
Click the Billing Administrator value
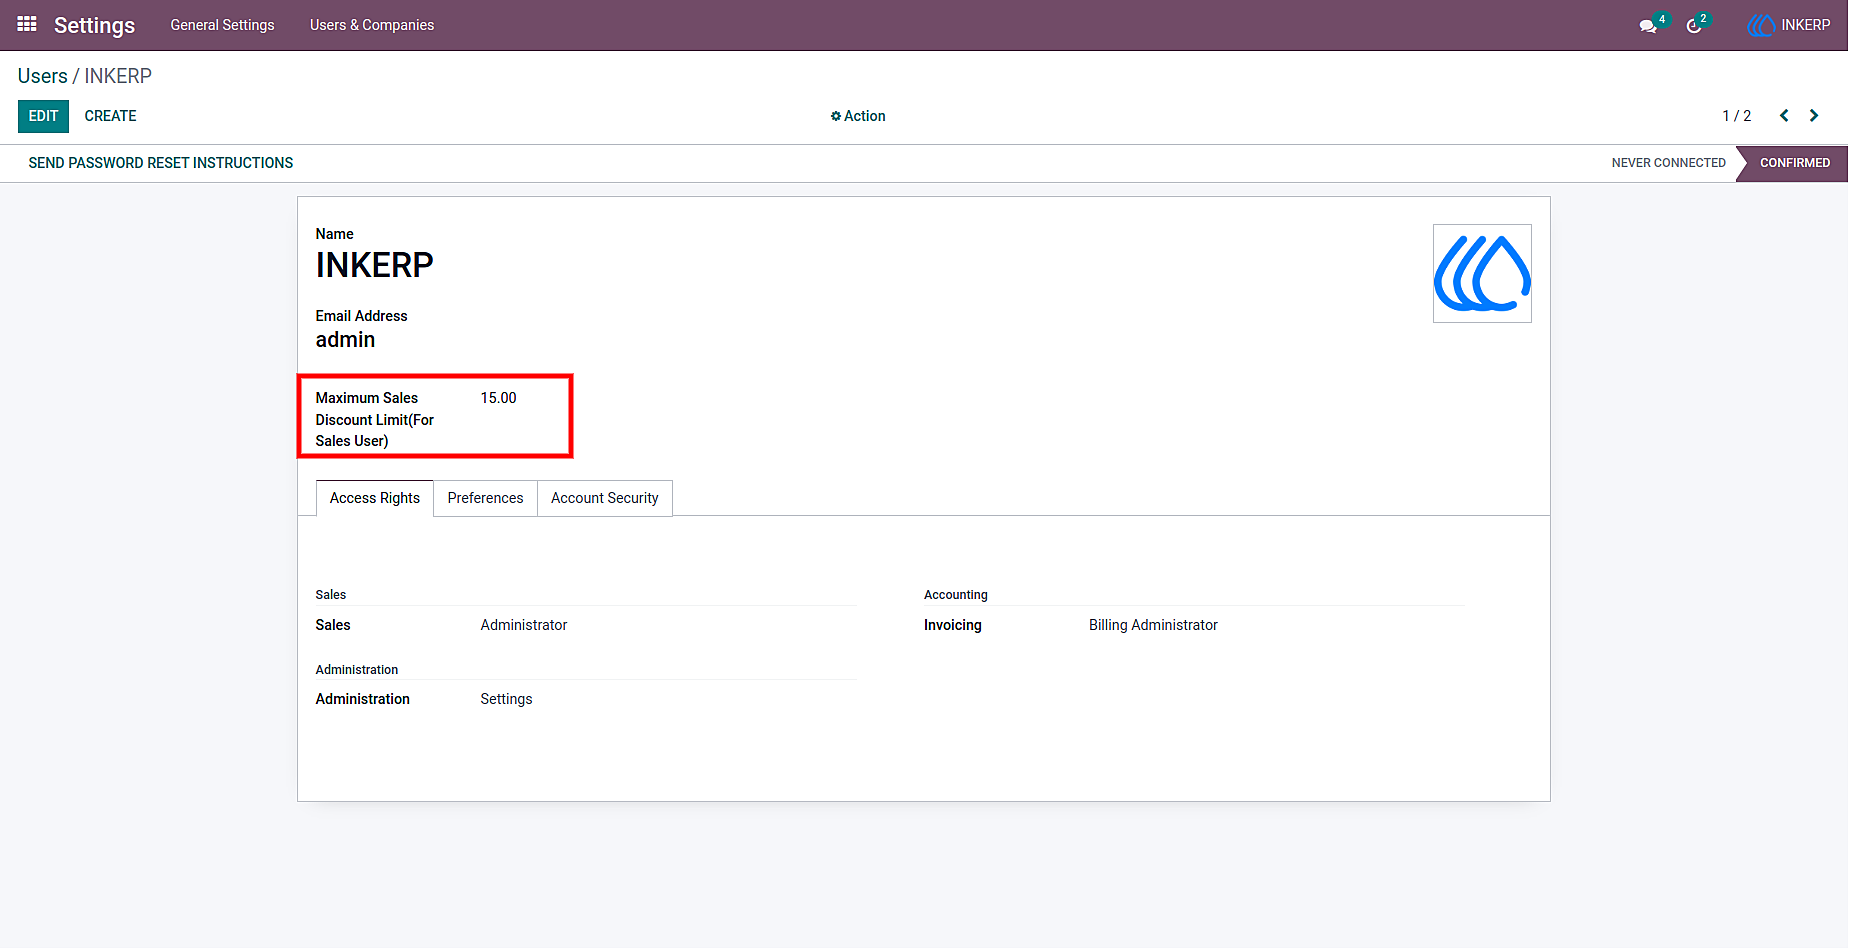coord(1153,625)
